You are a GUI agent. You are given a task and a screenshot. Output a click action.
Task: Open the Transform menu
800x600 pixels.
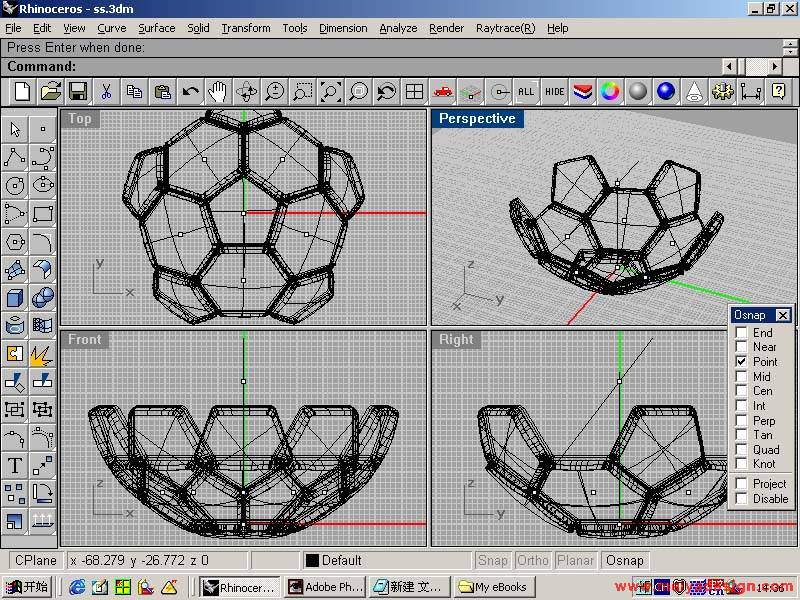(x=245, y=28)
